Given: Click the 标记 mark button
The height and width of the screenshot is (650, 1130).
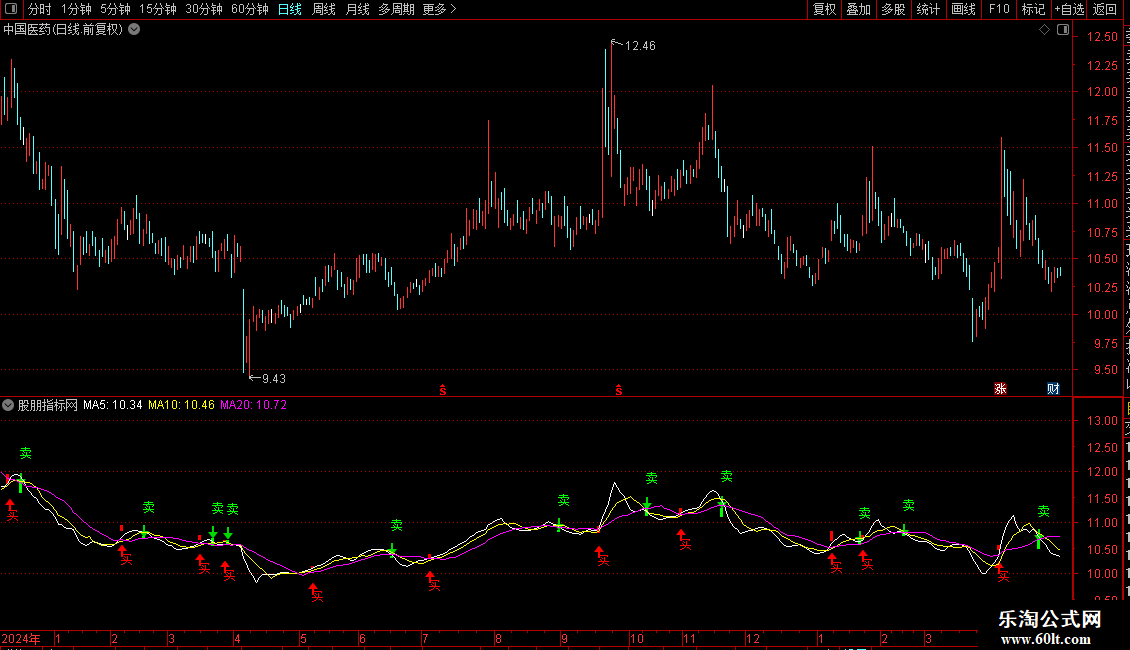Looking at the screenshot, I should tap(1033, 9).
